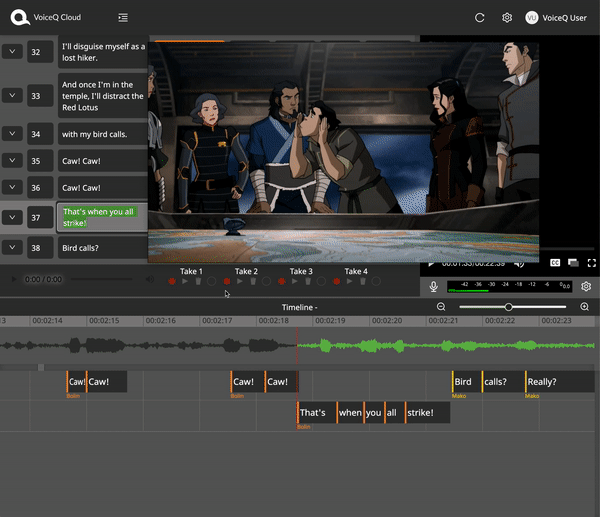Delete Take 1 with trash icon

pos(198,281)
